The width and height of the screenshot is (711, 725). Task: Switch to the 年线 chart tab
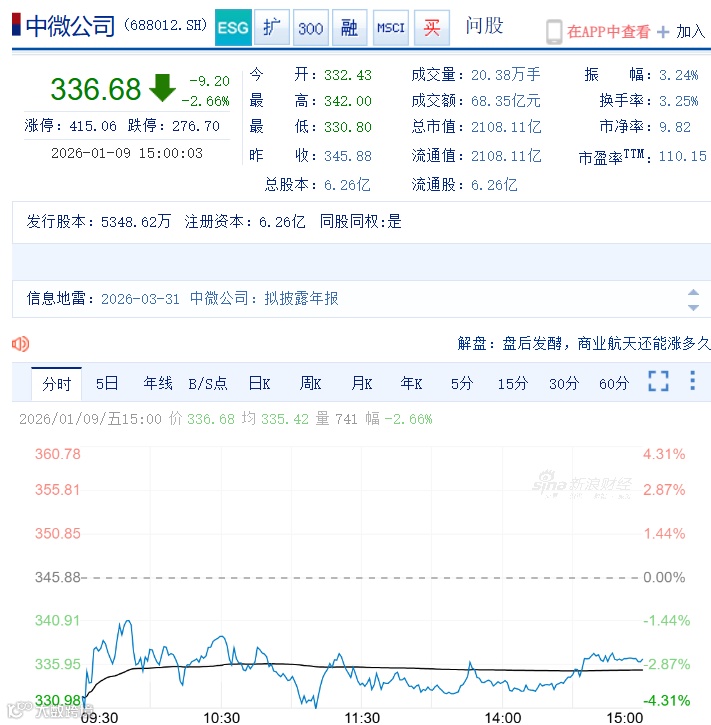(x=158, y=383)
